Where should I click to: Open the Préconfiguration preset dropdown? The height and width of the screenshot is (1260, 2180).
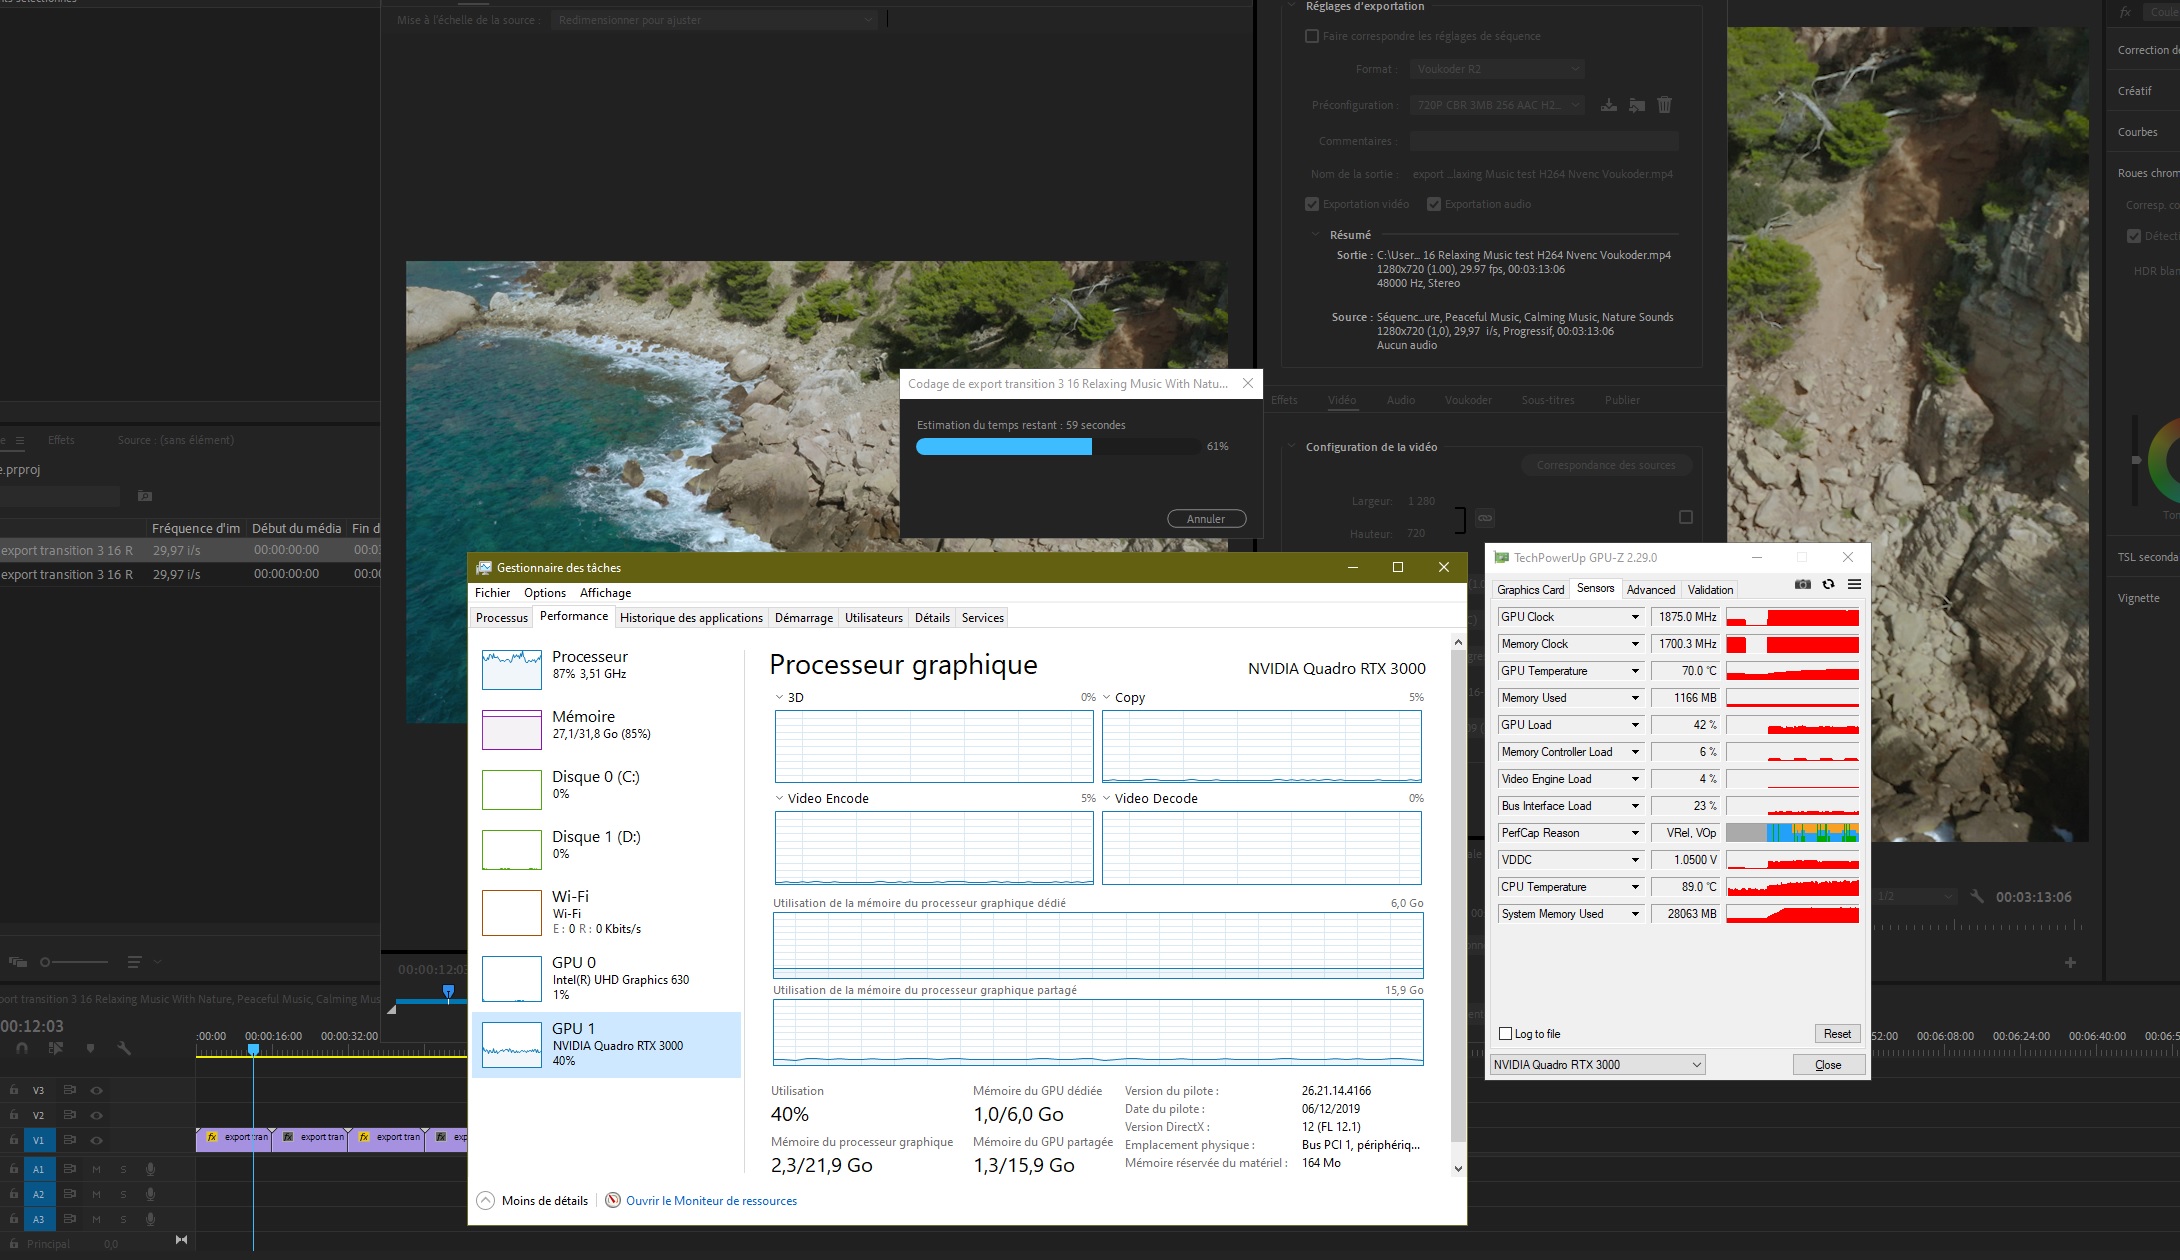[1497, 105]
